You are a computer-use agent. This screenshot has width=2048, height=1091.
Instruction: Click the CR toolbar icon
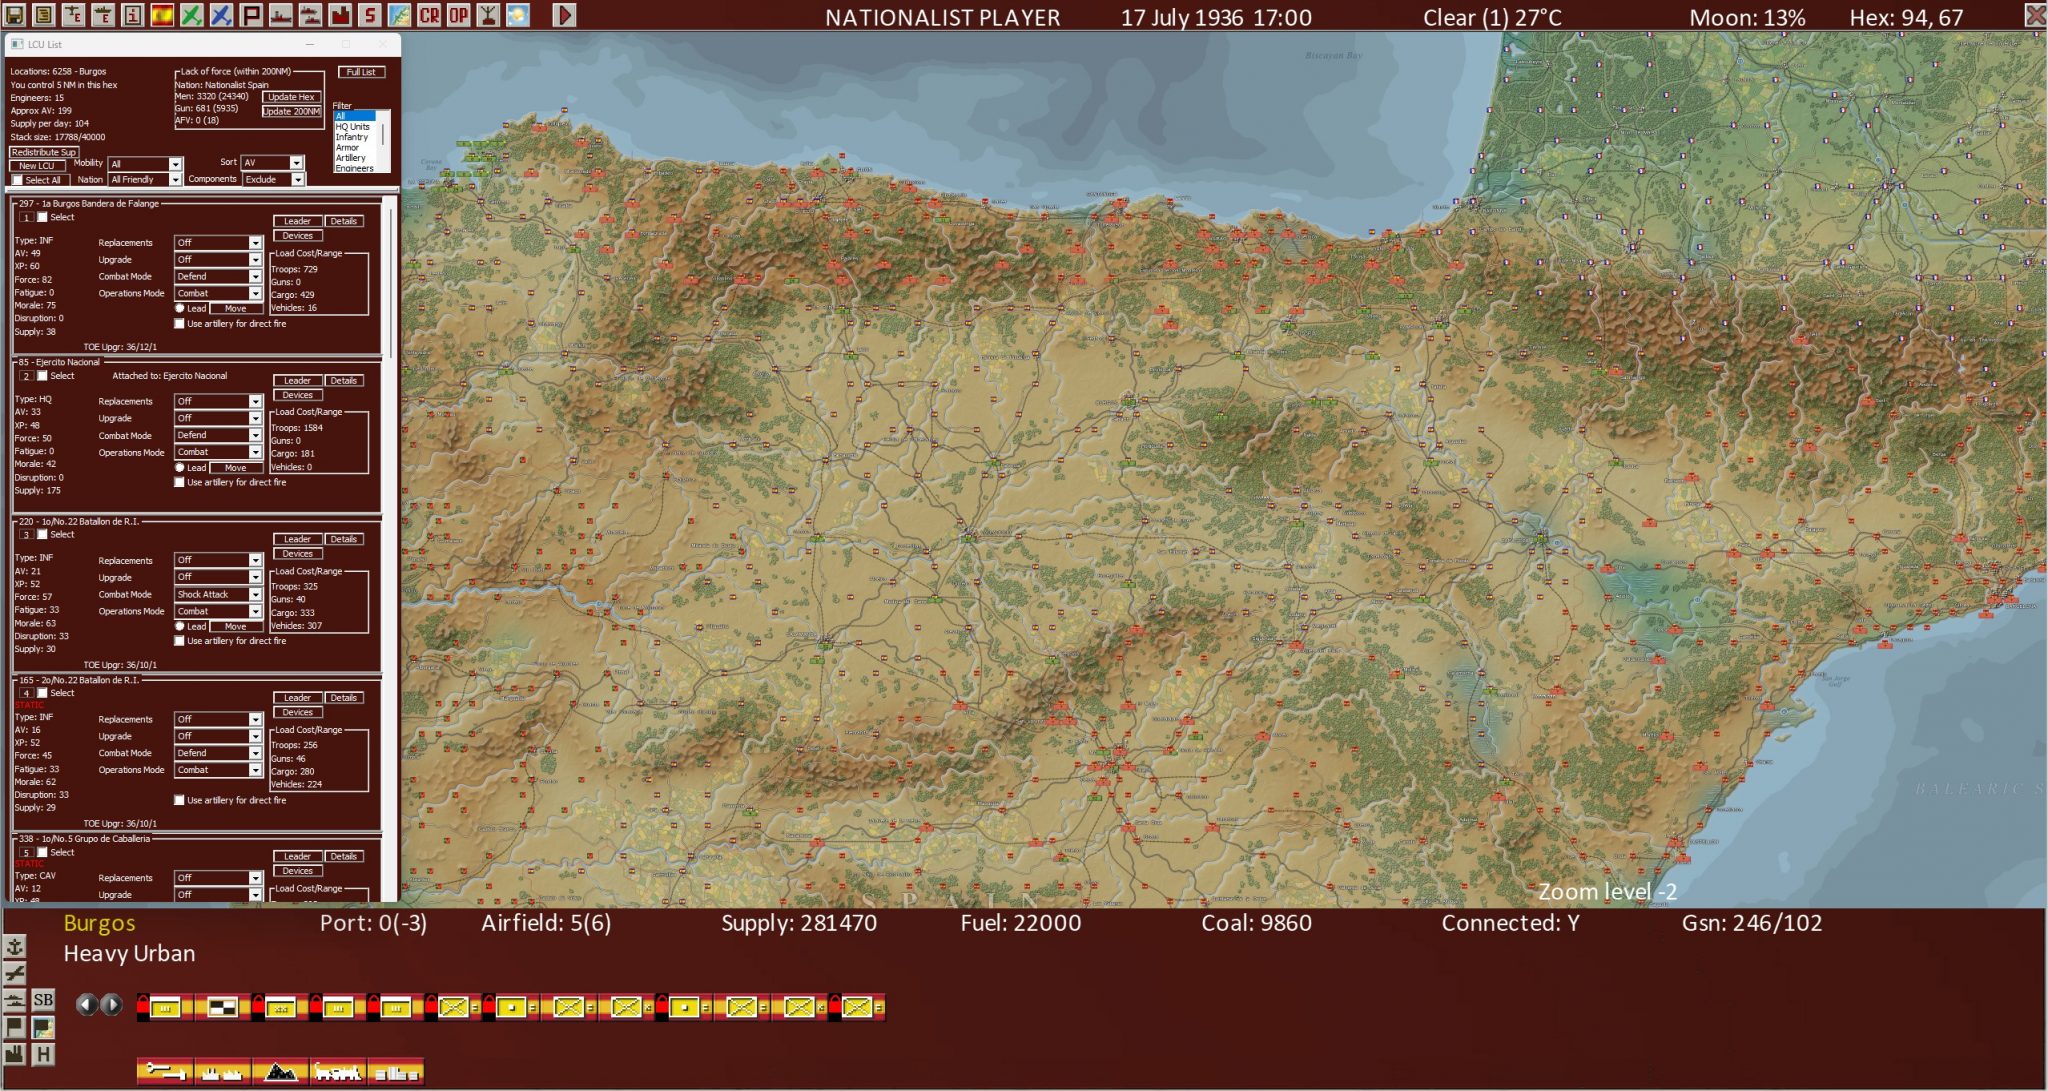click(x=429, y=15)
